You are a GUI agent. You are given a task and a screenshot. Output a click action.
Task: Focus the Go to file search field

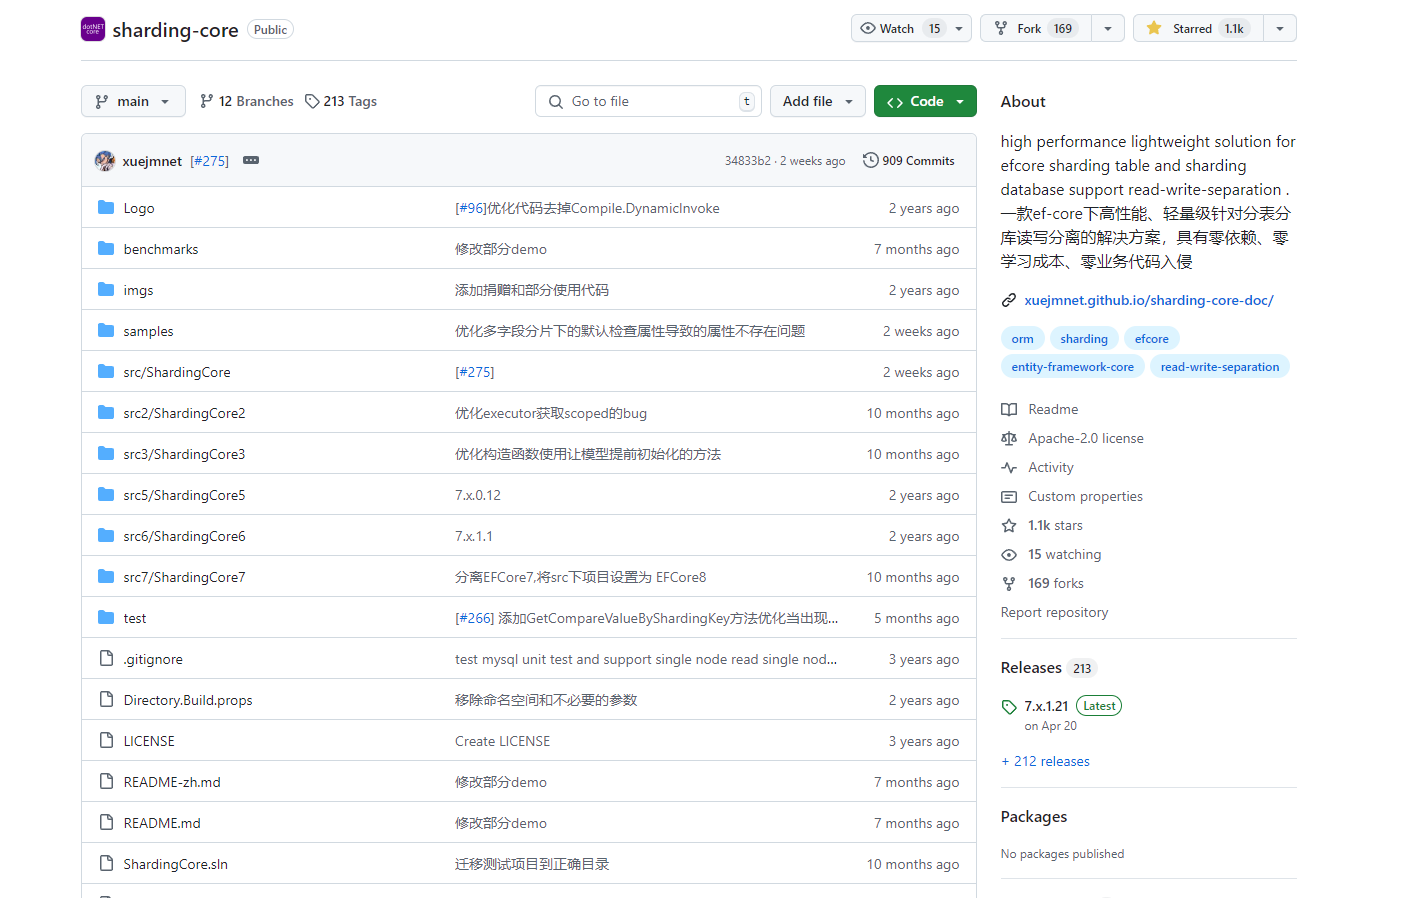click(648, 101)
